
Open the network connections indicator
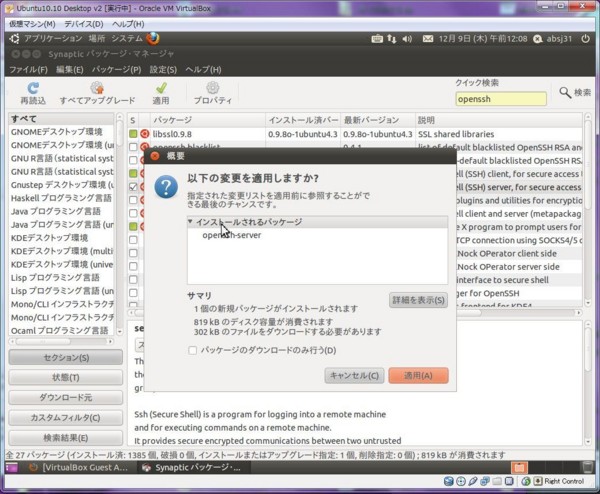coord(391,39)
